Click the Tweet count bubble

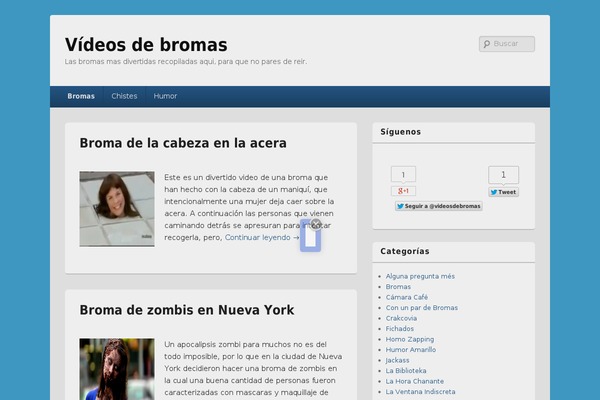[504, 175]
